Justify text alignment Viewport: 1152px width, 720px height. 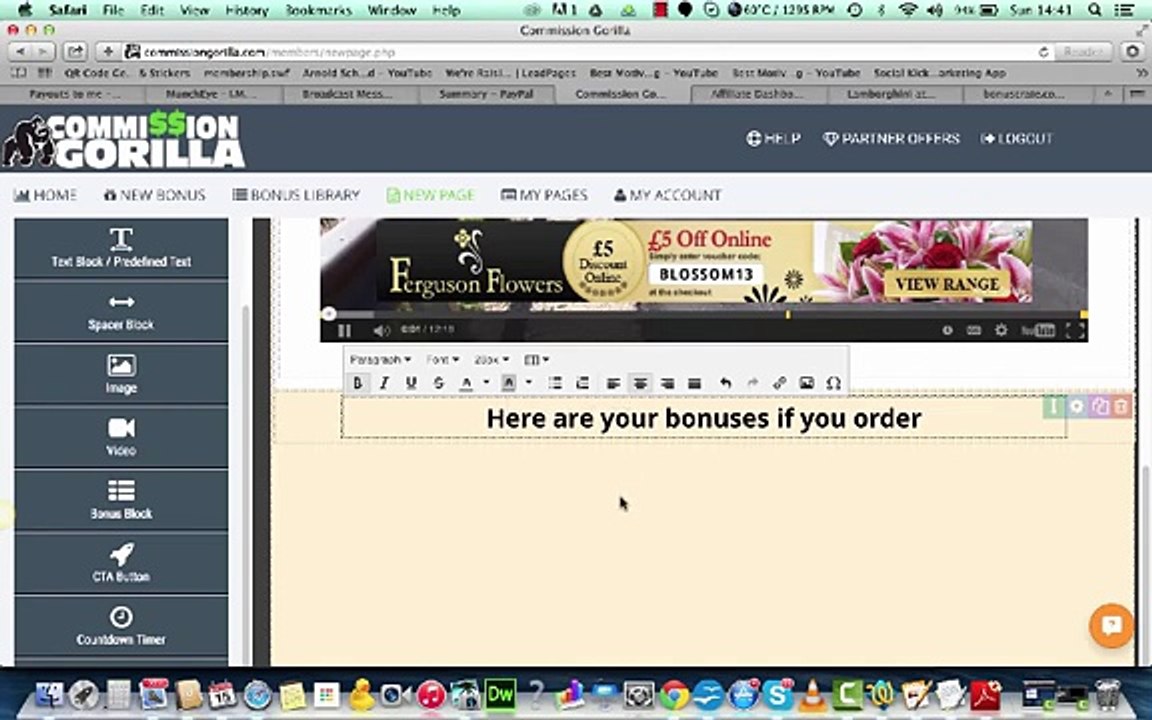click(694, 383)
